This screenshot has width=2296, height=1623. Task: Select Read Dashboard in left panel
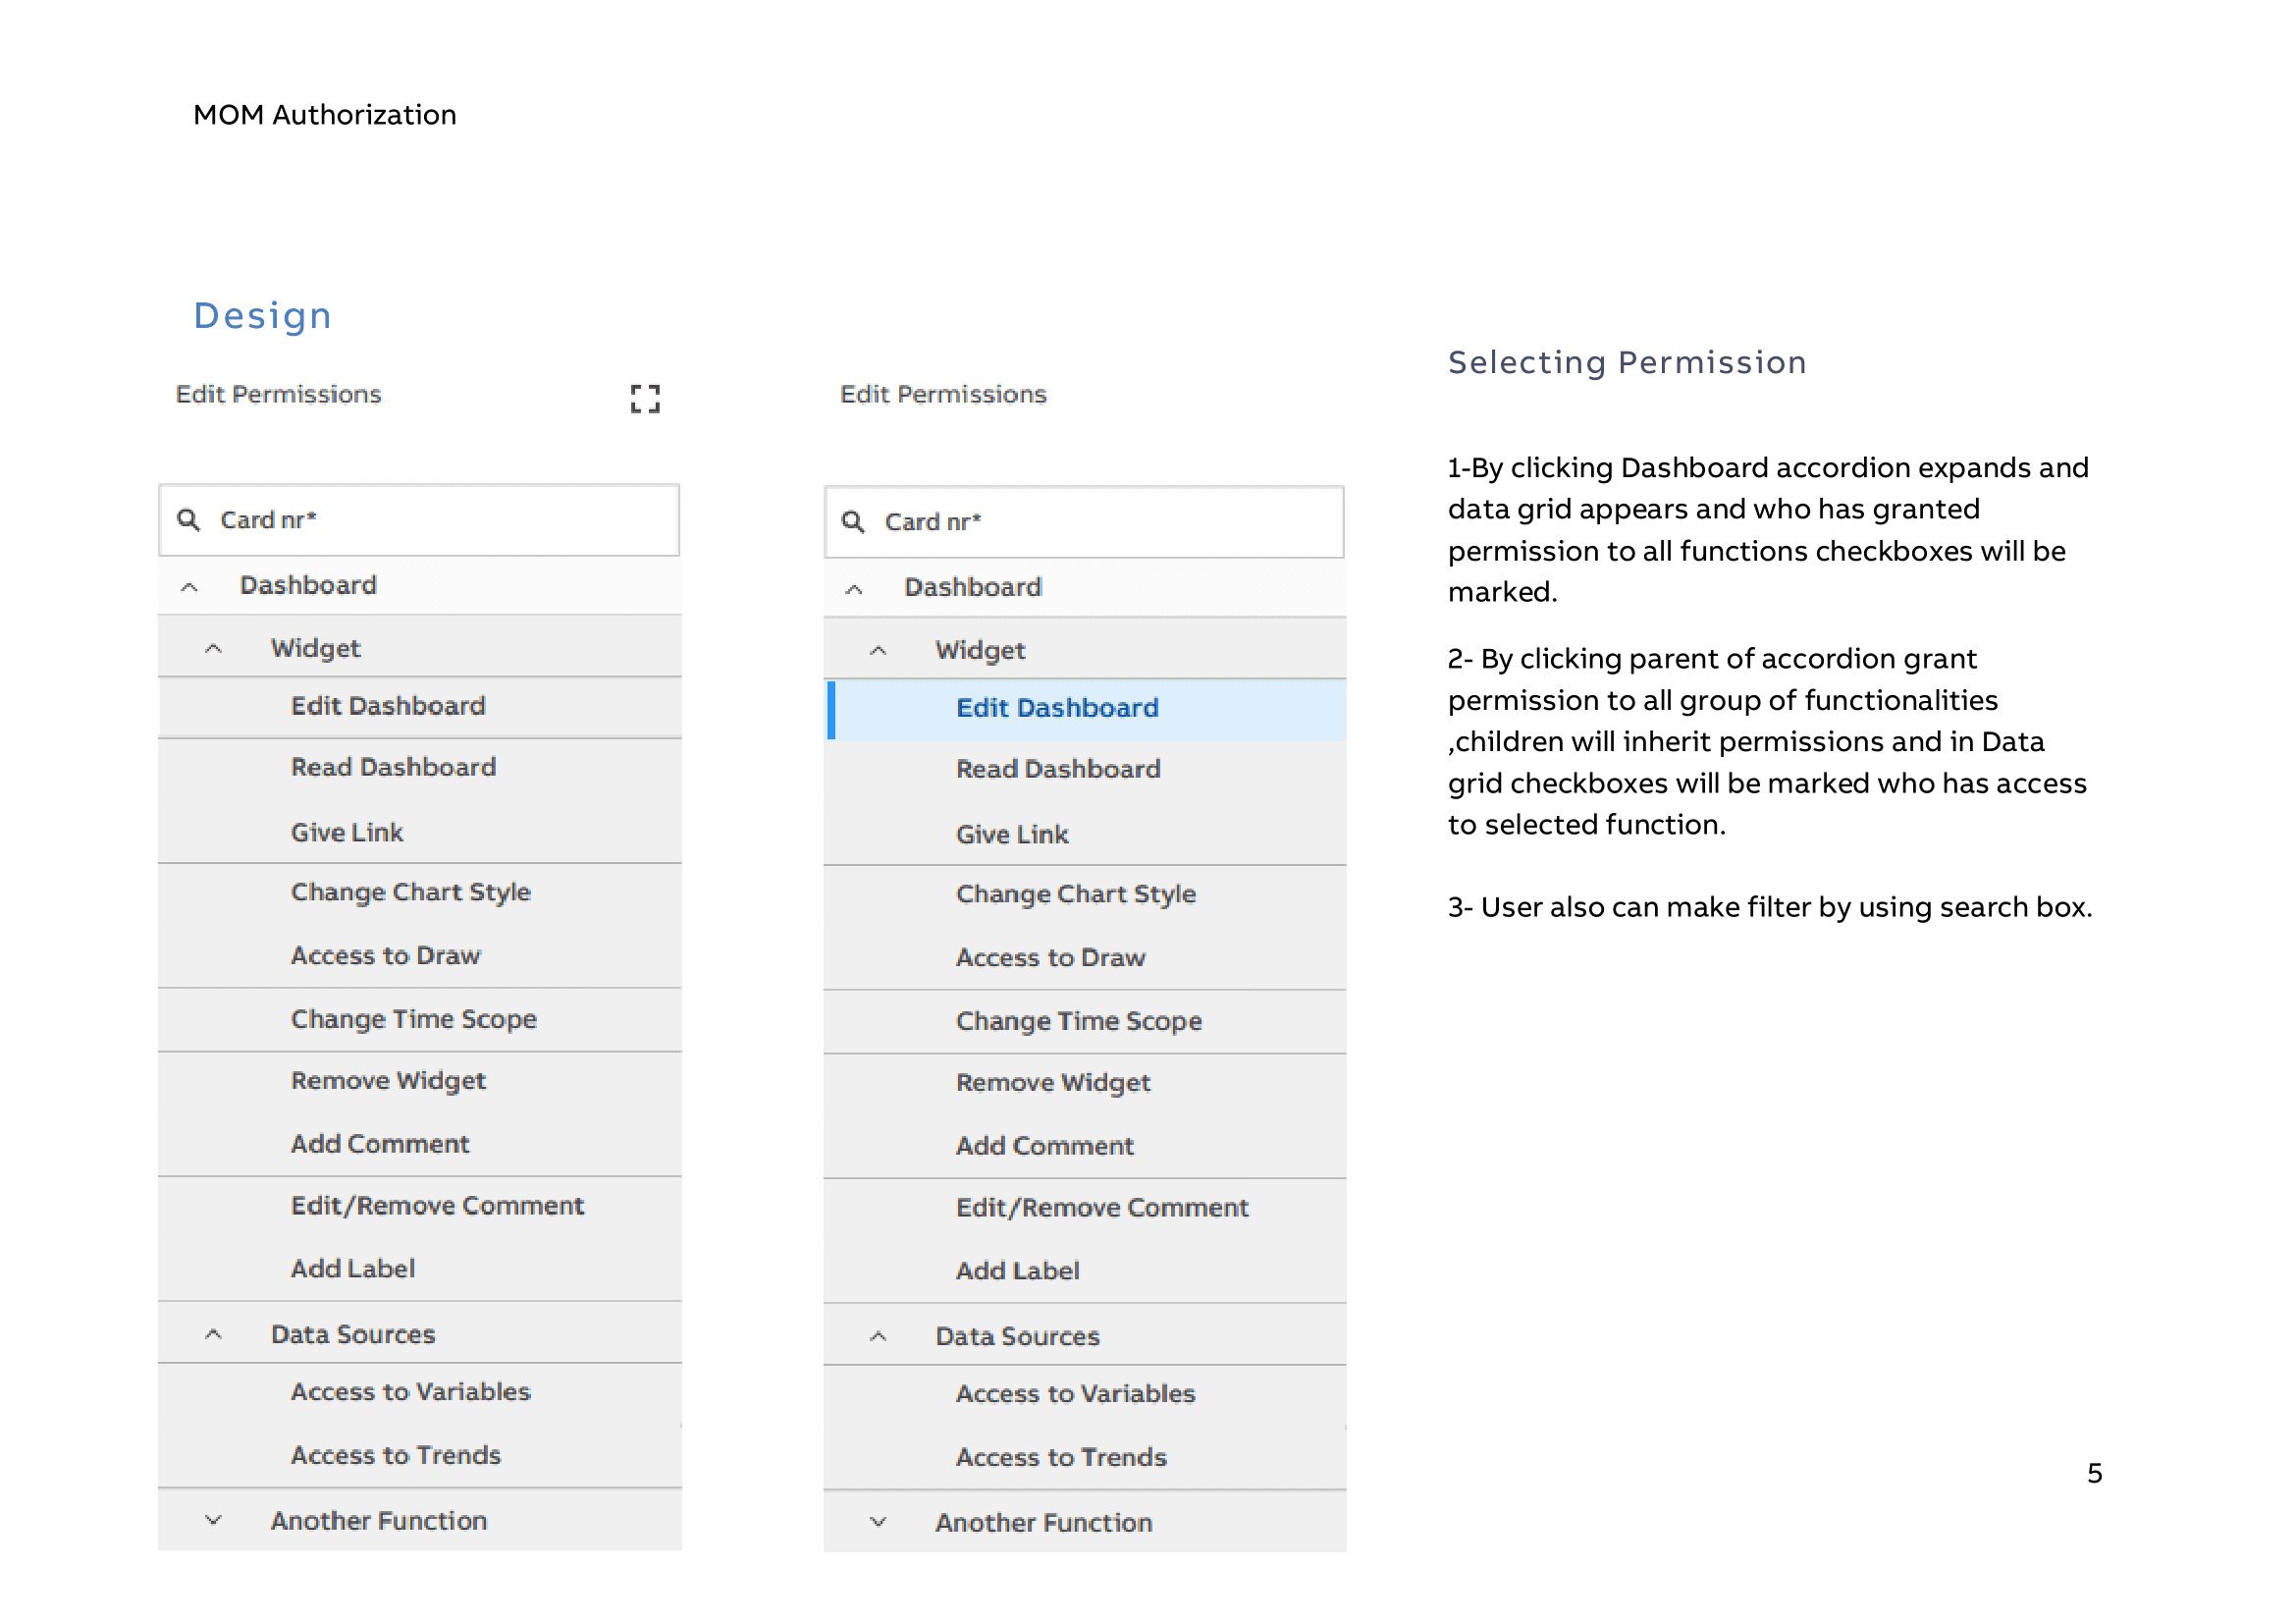393,768
